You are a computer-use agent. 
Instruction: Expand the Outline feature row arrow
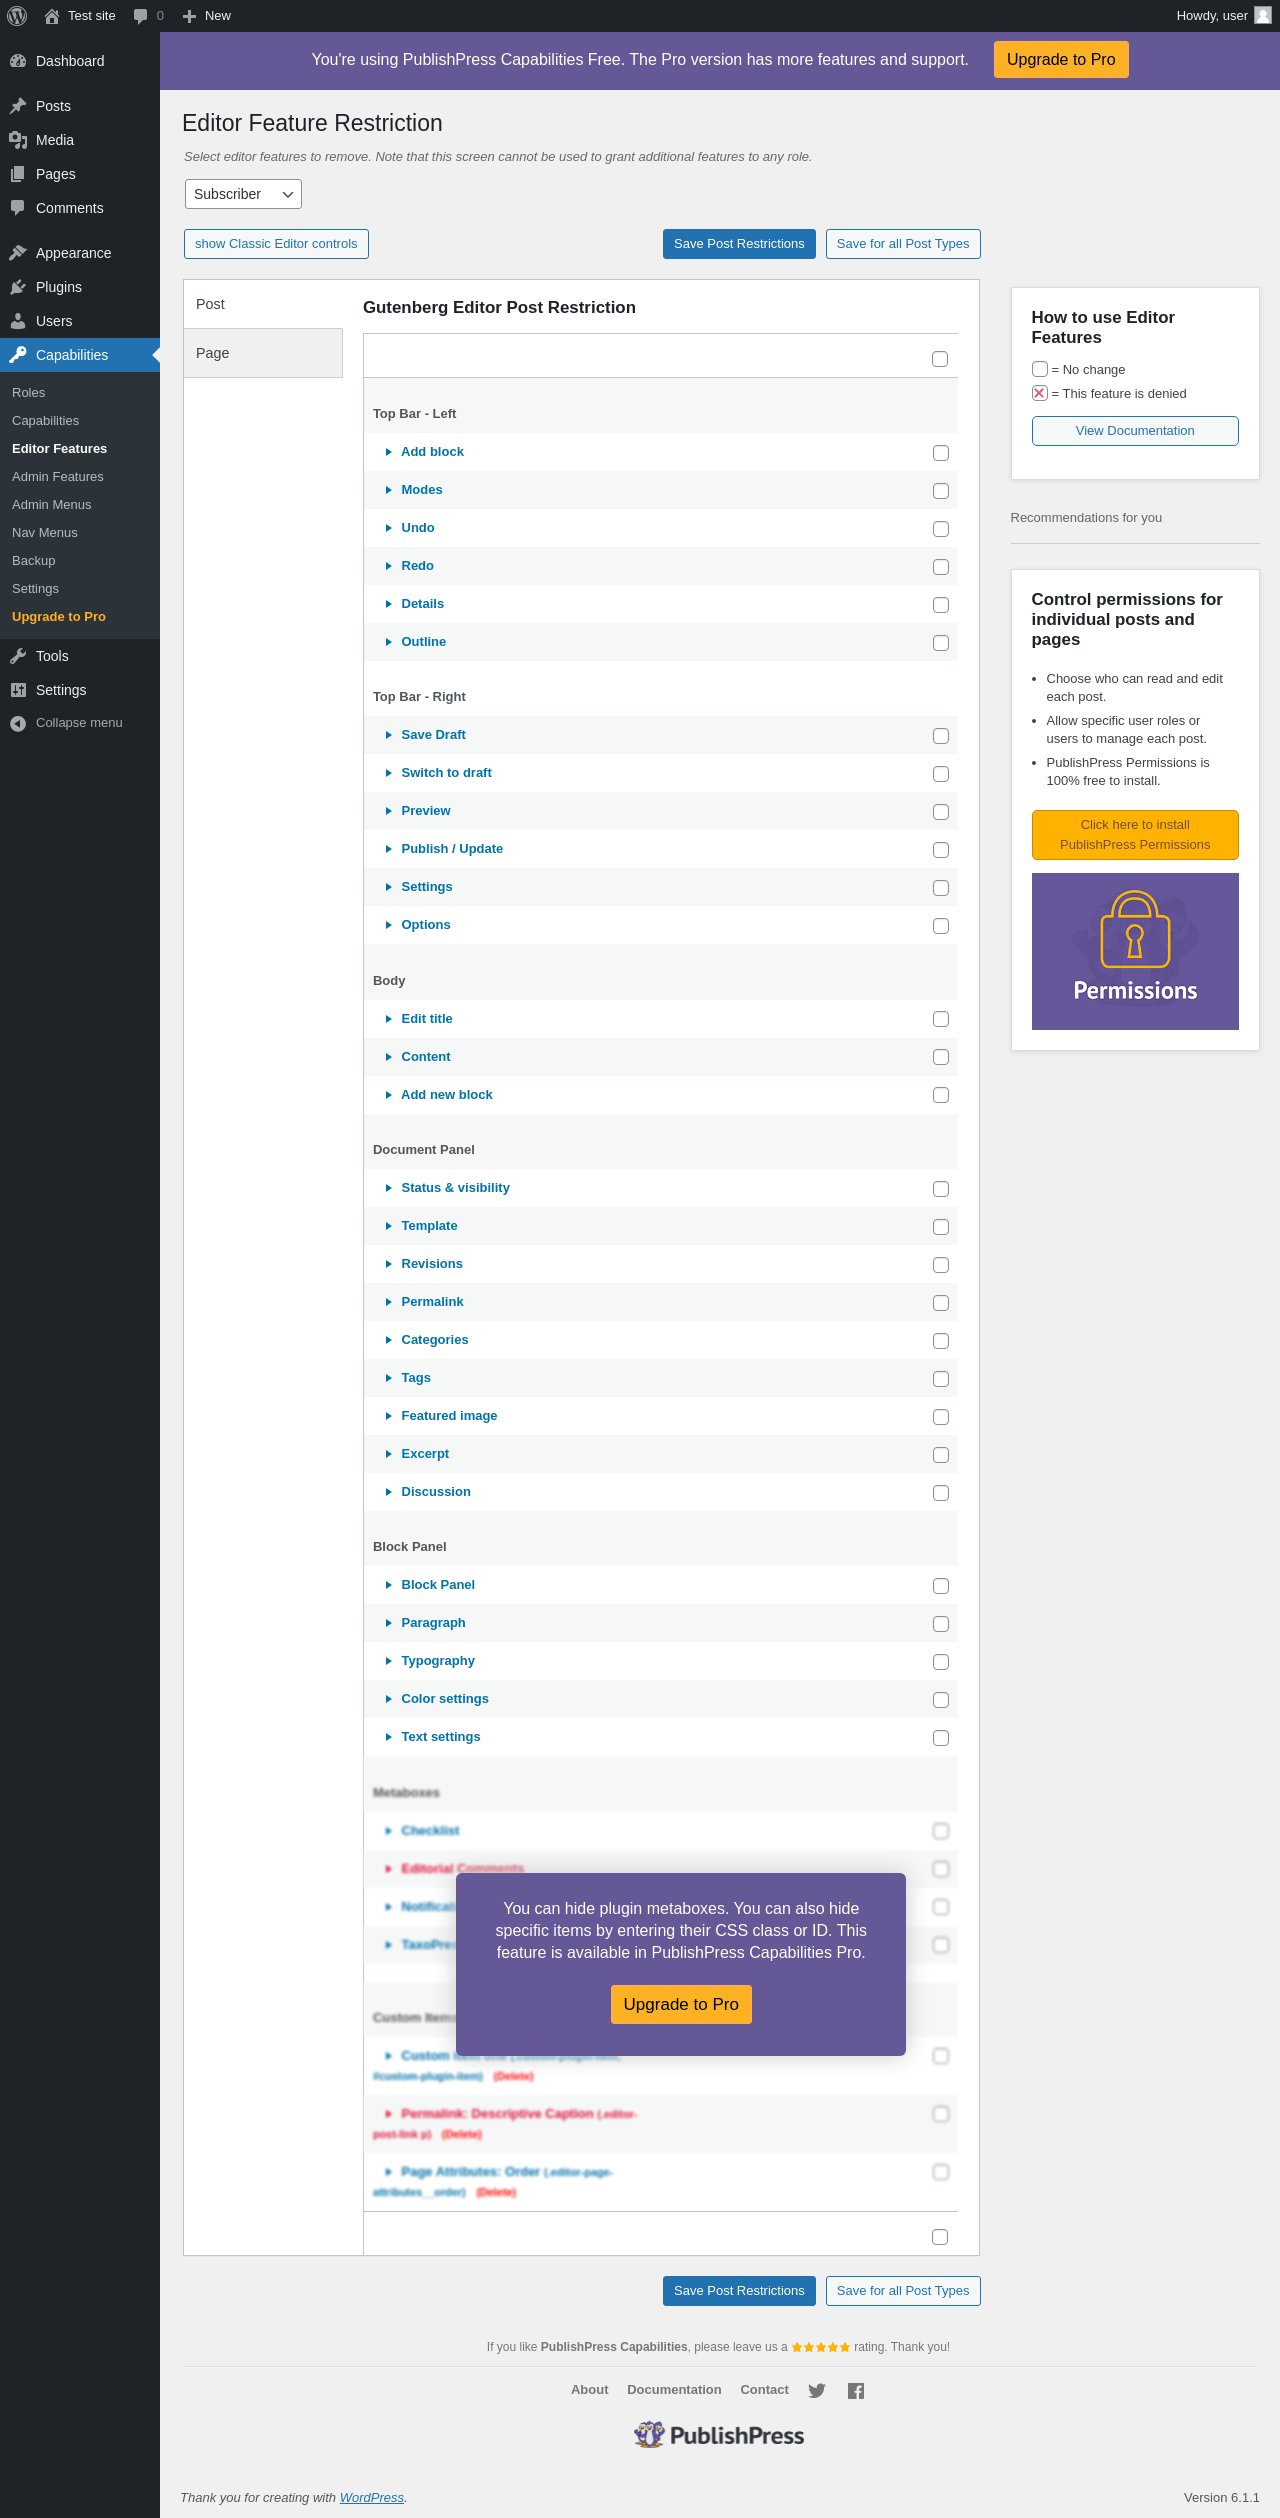coord(389,642)
